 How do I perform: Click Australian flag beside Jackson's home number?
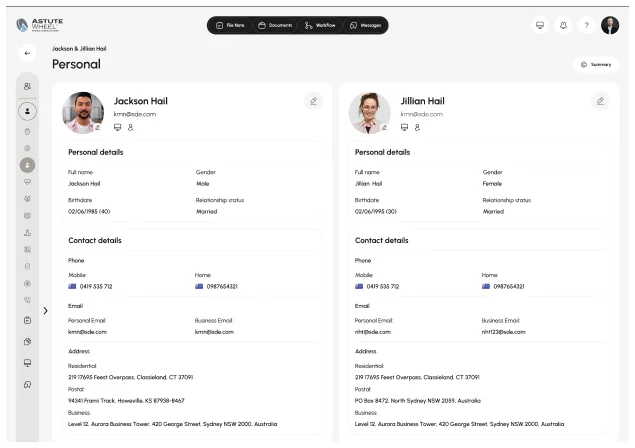point(199,286)
